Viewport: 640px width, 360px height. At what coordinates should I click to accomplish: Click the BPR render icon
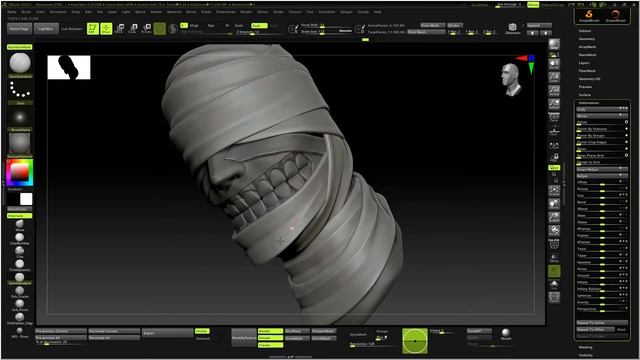point(554,44)
